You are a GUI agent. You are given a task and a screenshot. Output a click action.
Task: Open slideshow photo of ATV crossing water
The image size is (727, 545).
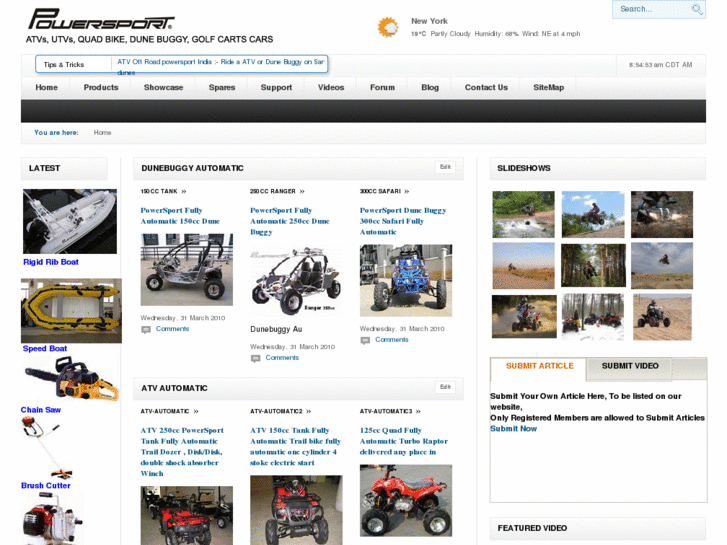(x=523, y=214)
